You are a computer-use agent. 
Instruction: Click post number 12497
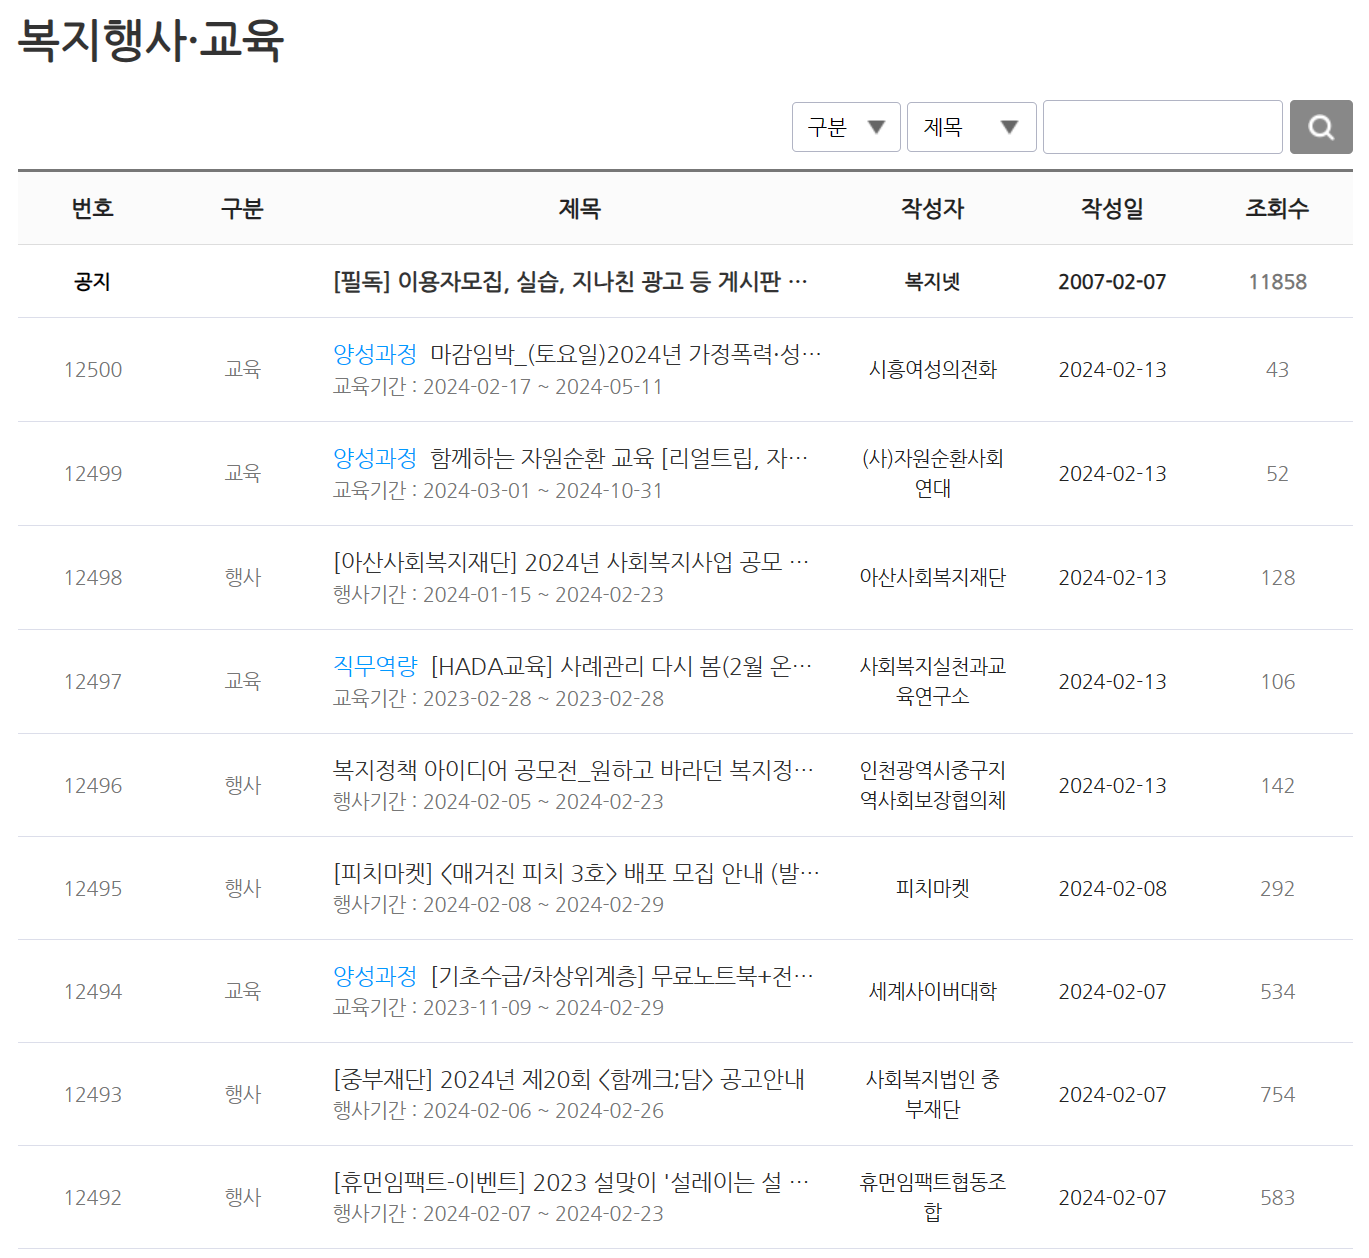point(93,682)
